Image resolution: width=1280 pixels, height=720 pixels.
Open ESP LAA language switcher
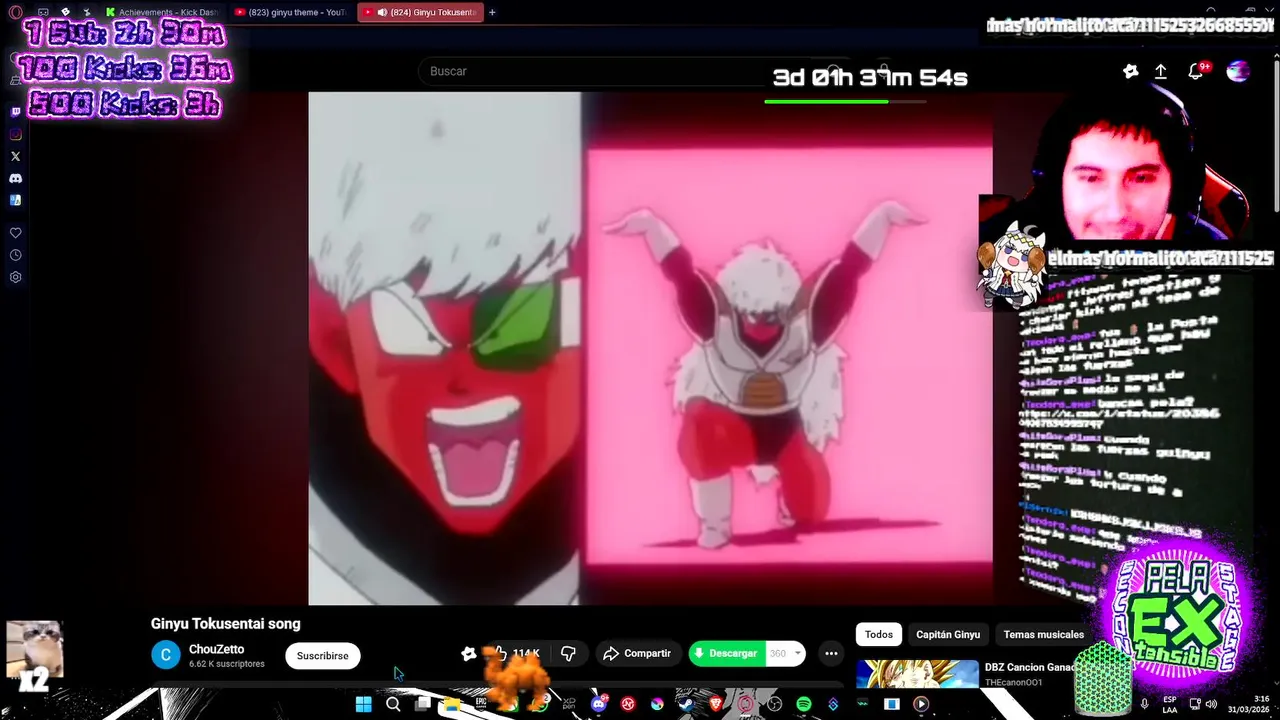1169,704
